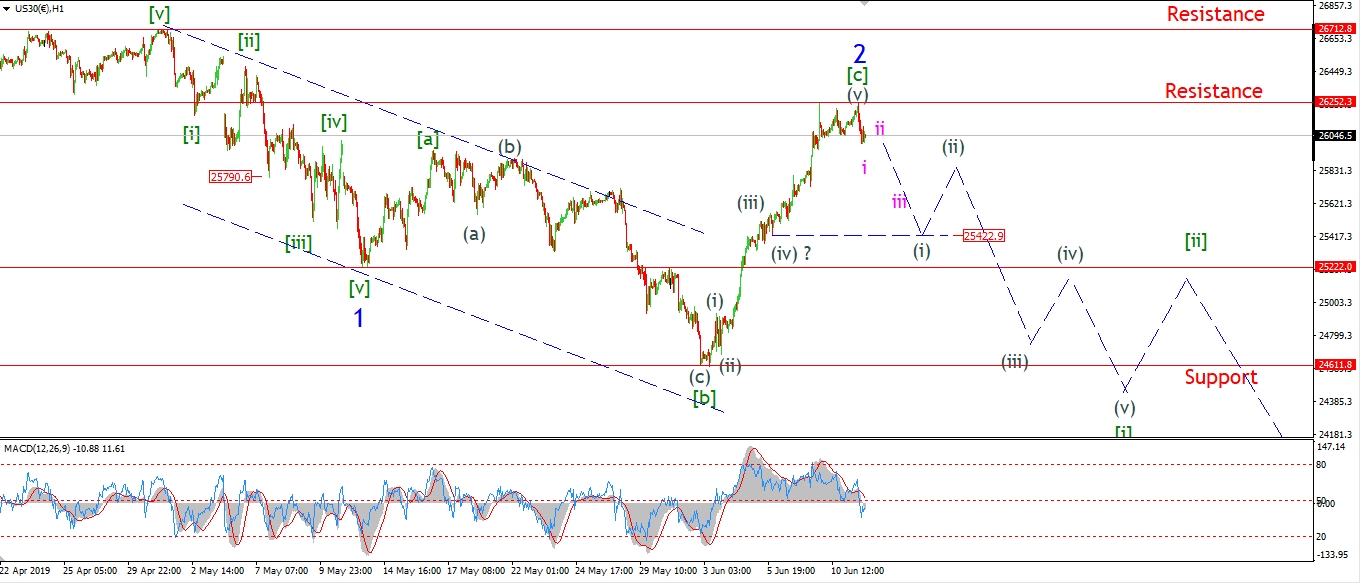Click the 25222.0 red price axis tag
Screen dimensions: 1361x583
[x=1335, y=267]
